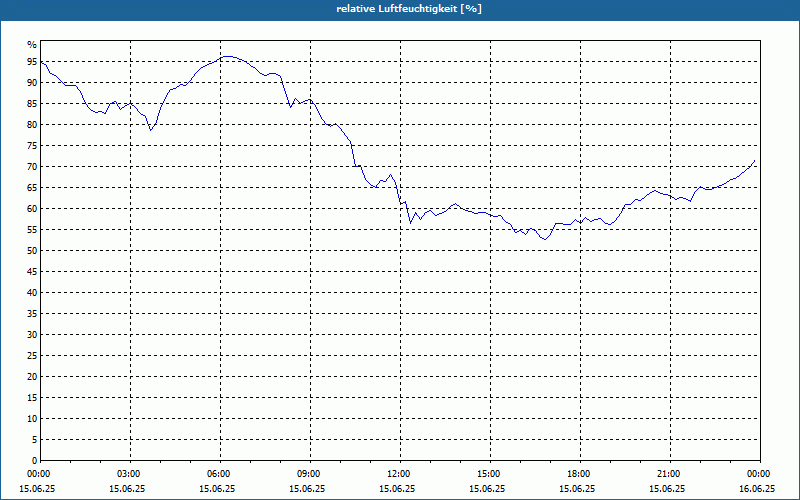Click the date label 16.06.25

(x=757, y=488)
